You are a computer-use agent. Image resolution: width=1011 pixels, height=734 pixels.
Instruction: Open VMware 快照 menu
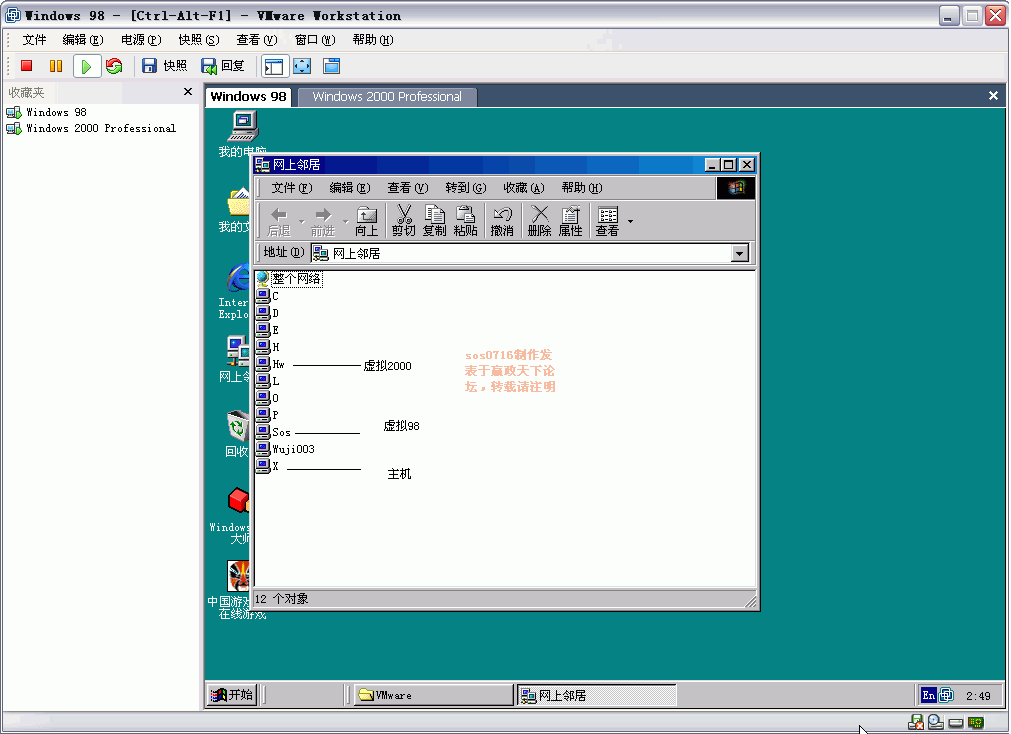coord(199,40)
